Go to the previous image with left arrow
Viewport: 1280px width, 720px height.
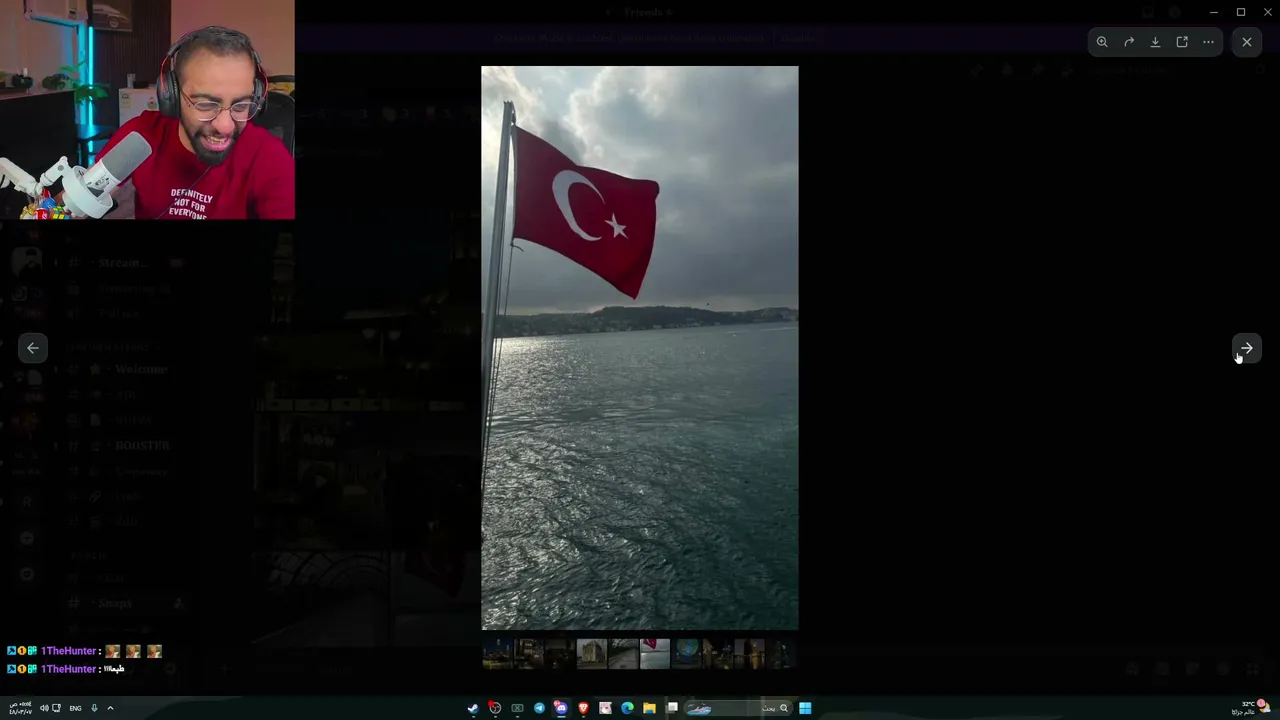click(x=33, y=348)
